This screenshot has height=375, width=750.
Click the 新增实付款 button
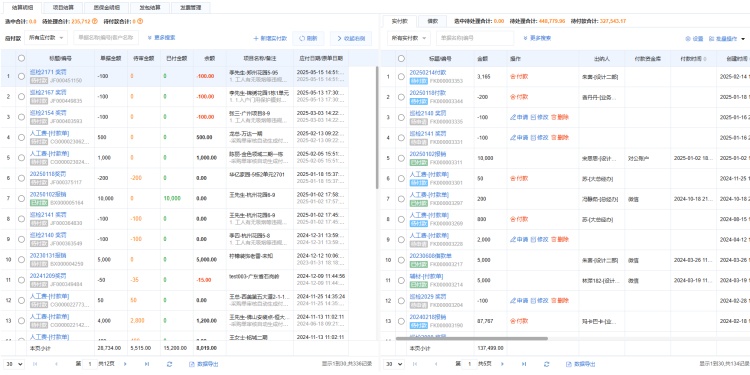click(x=270, y=38)
